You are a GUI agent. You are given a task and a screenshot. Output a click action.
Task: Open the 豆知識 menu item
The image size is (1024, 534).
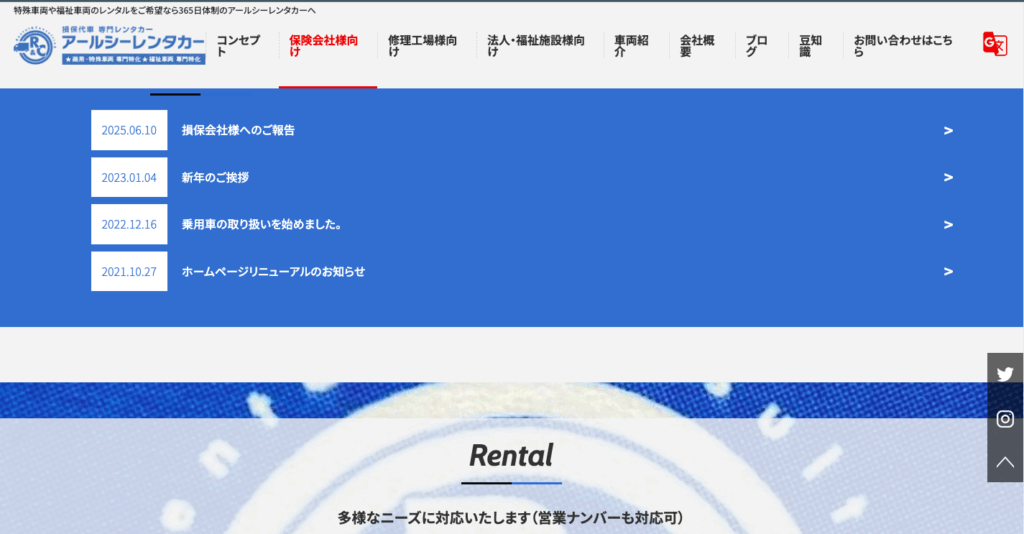(810, 46)
